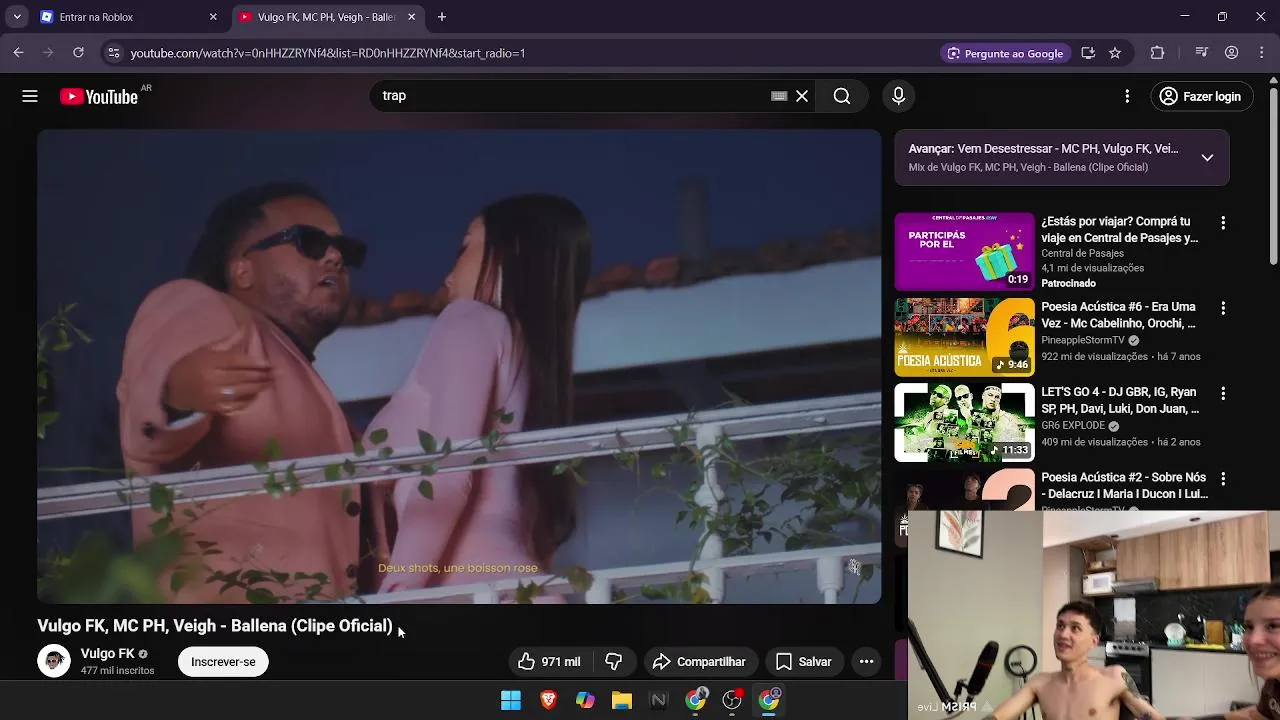Save video with Salvar button

[804, 661]
